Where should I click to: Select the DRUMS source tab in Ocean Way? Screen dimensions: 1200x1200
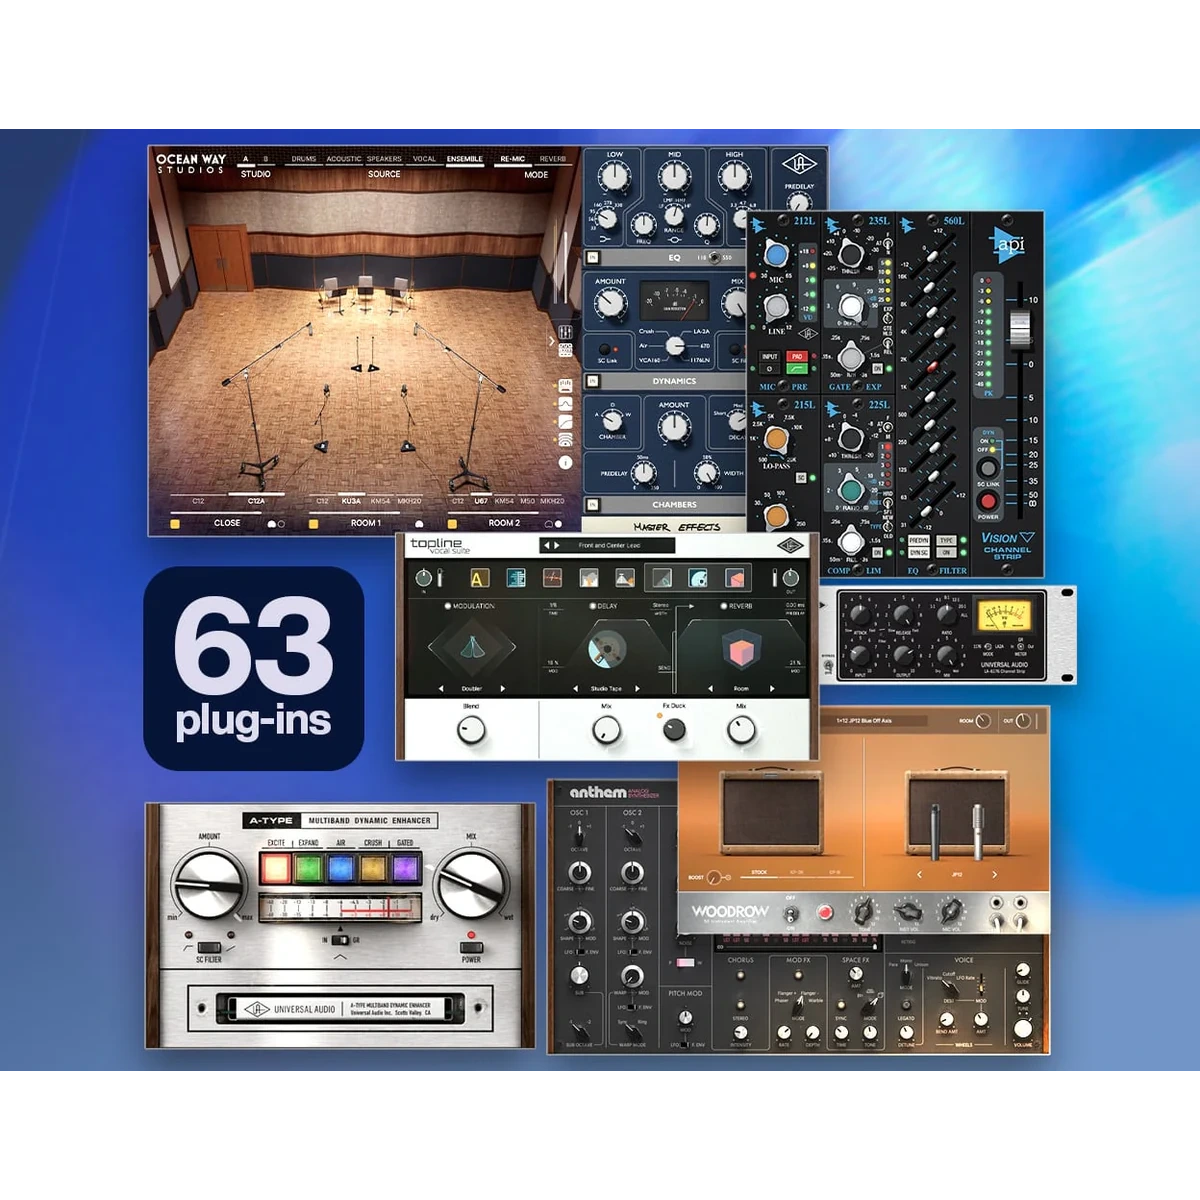click(304, 159)
